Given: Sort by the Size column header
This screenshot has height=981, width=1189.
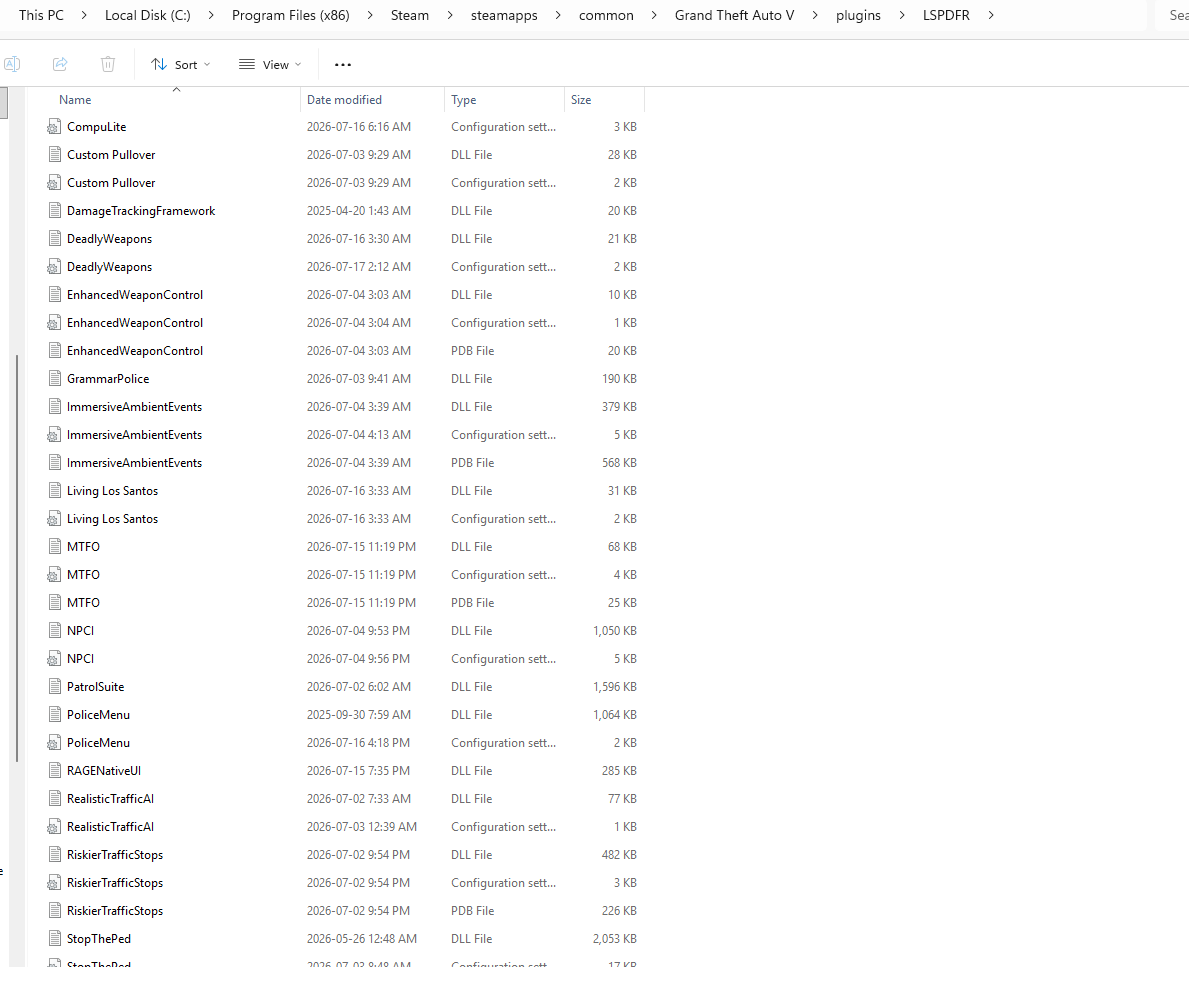Looking at the screenshot, I should tap(581, 100).
